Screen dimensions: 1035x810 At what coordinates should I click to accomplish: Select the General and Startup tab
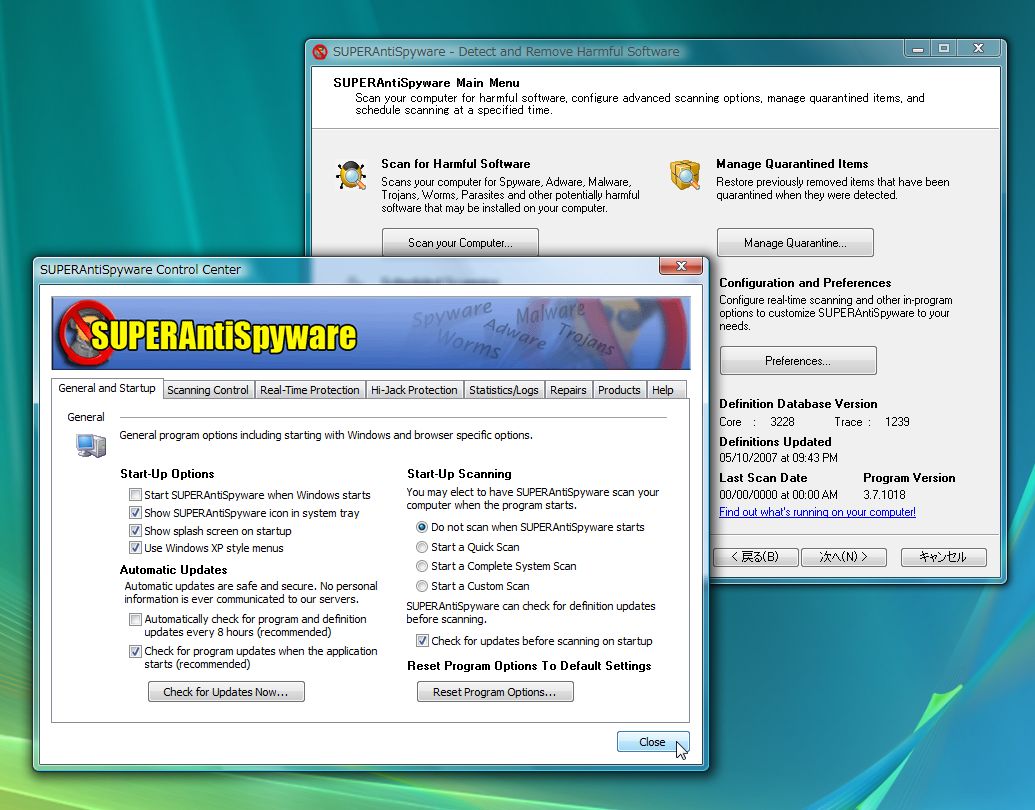pyautogui.click(x=107, y=388)
